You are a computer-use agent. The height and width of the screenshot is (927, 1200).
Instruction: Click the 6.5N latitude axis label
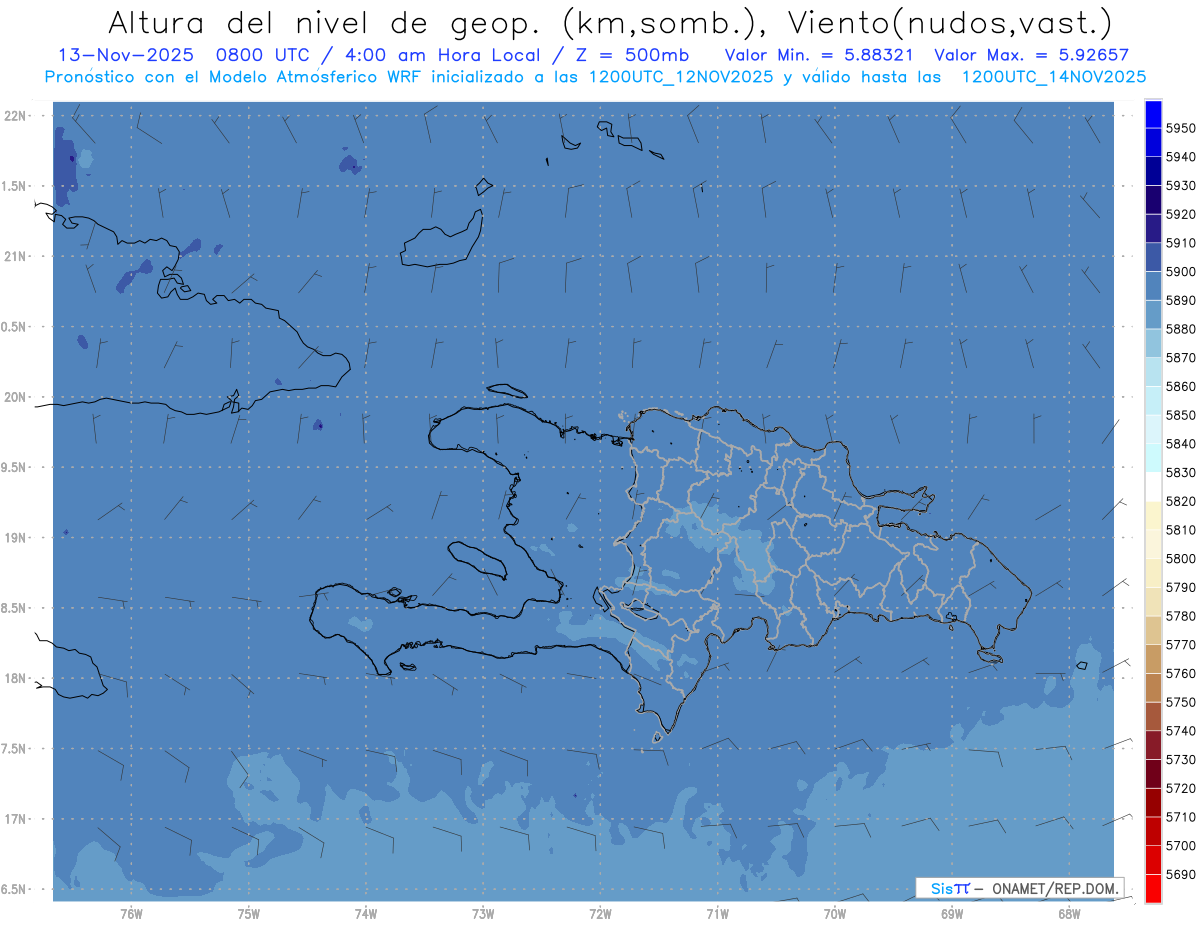tap(13, 890)
